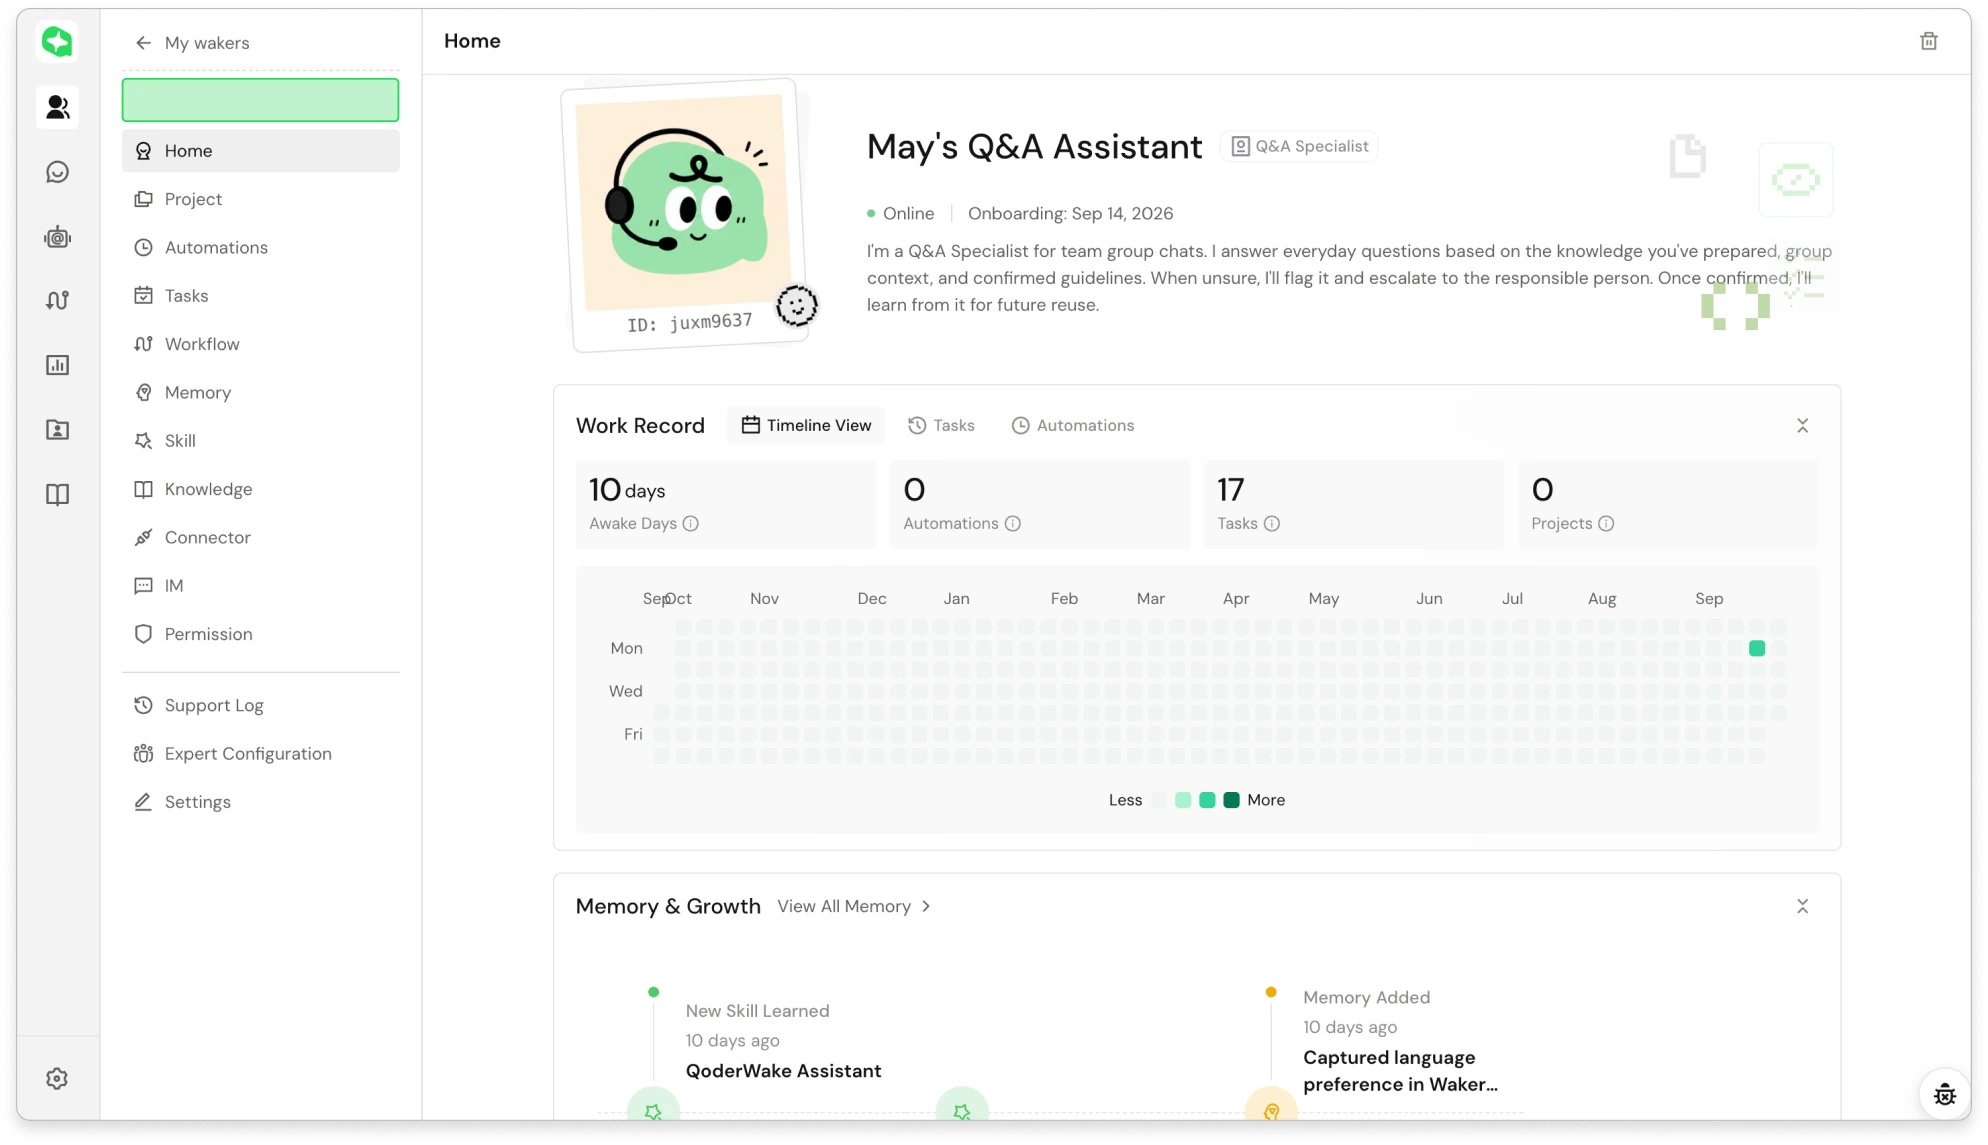This screenshot has width=1988, height=1145.
Task: Open Permission in the sidebar
Action: coord(260,634)
